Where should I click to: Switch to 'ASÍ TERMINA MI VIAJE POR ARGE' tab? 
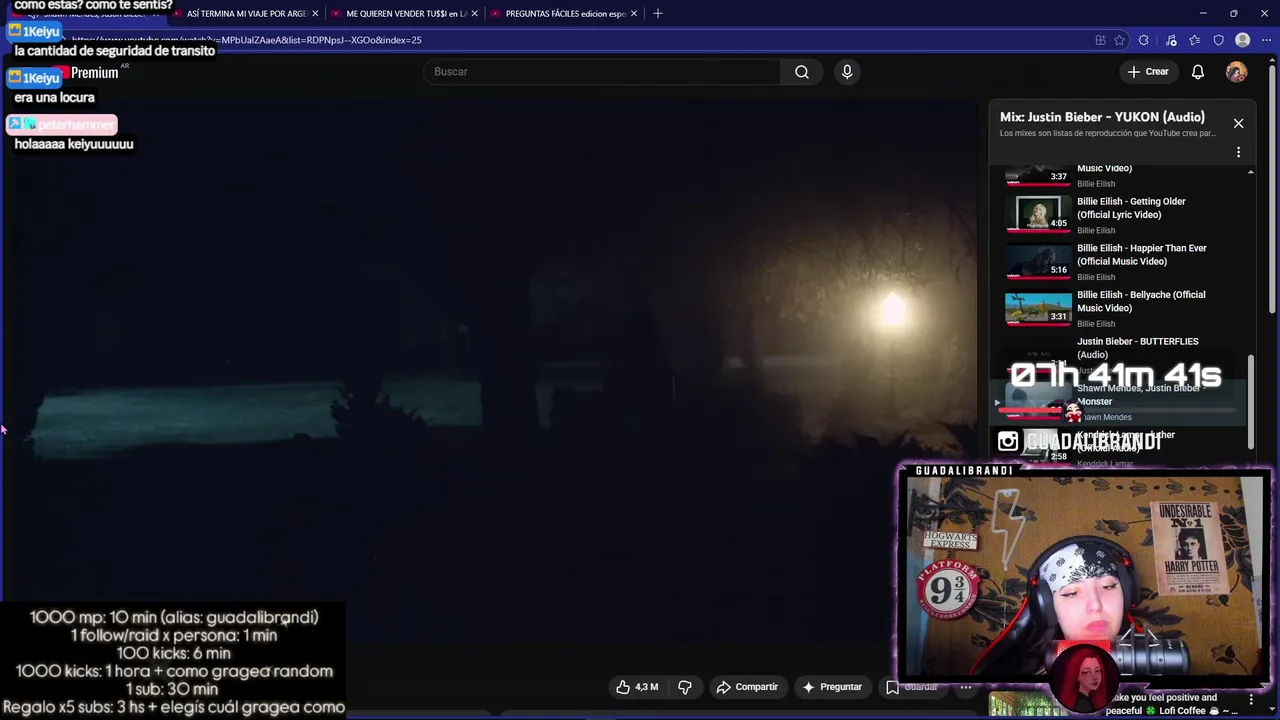[x=247, y=14]
